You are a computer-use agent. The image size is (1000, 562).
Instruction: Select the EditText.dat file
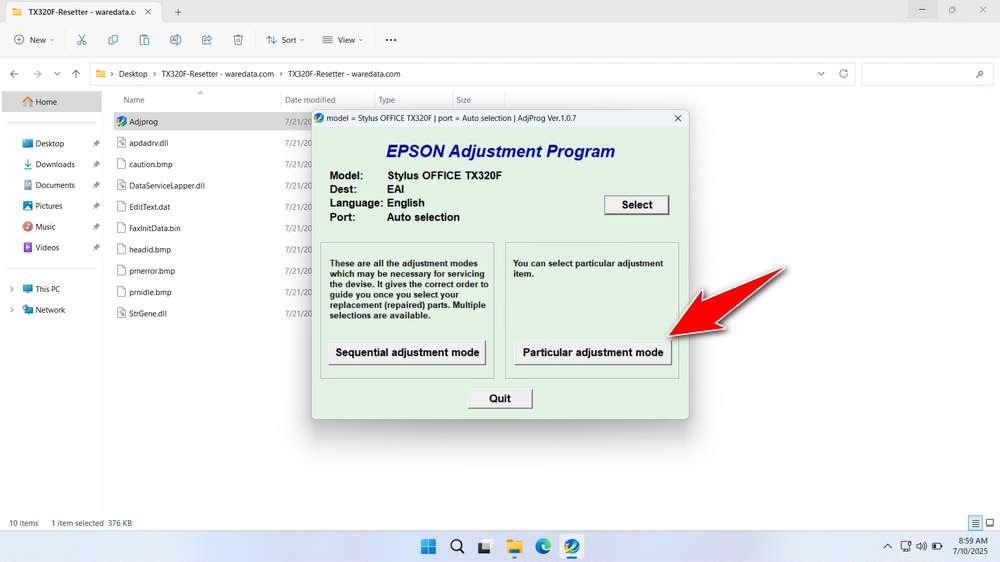pyautogui.click(x=149, y=207)
